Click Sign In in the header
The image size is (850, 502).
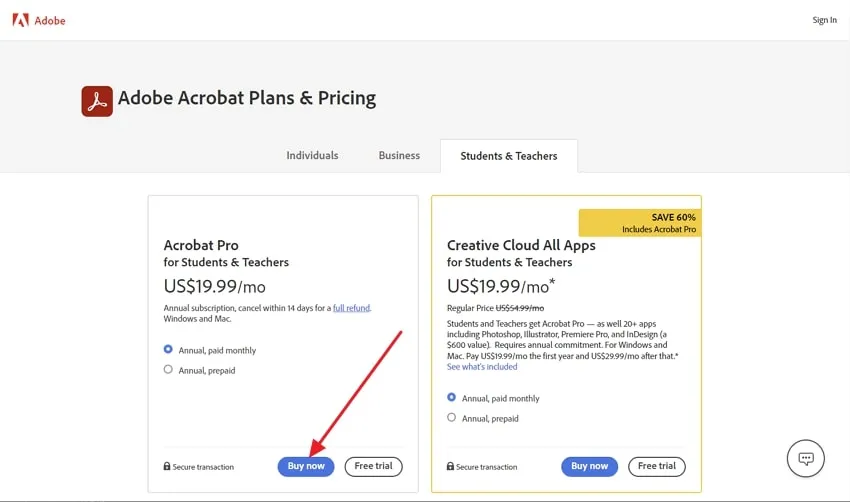click(824, 20)
